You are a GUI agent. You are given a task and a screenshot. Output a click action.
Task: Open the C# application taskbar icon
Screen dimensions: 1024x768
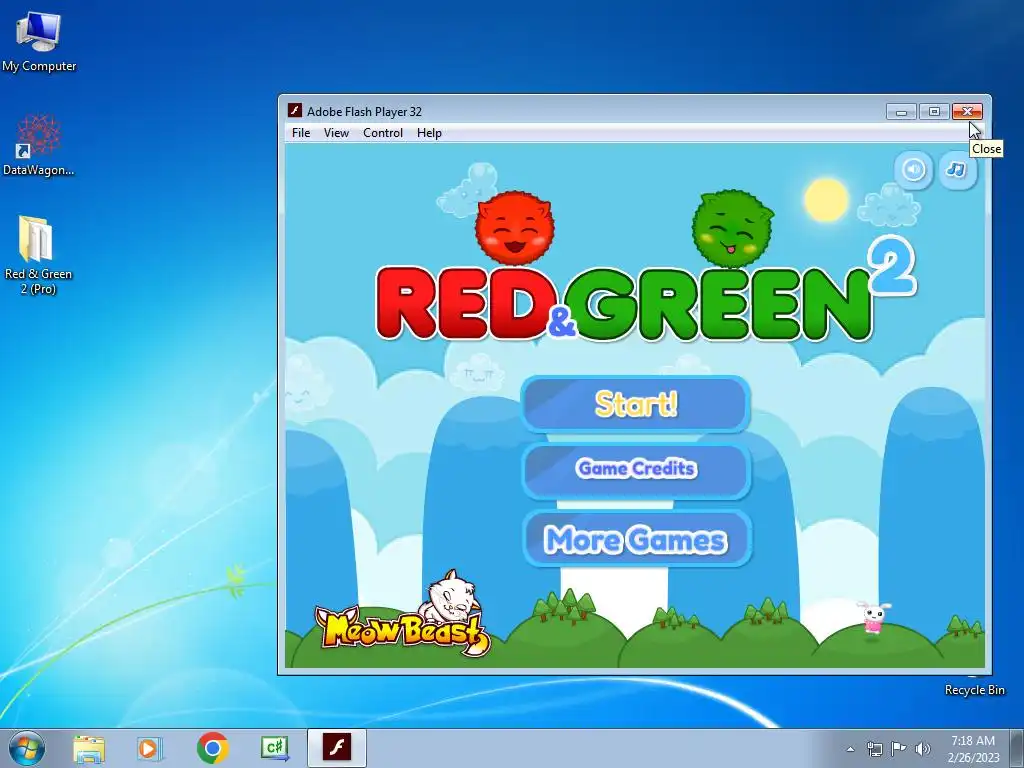(x=275, y=748)
